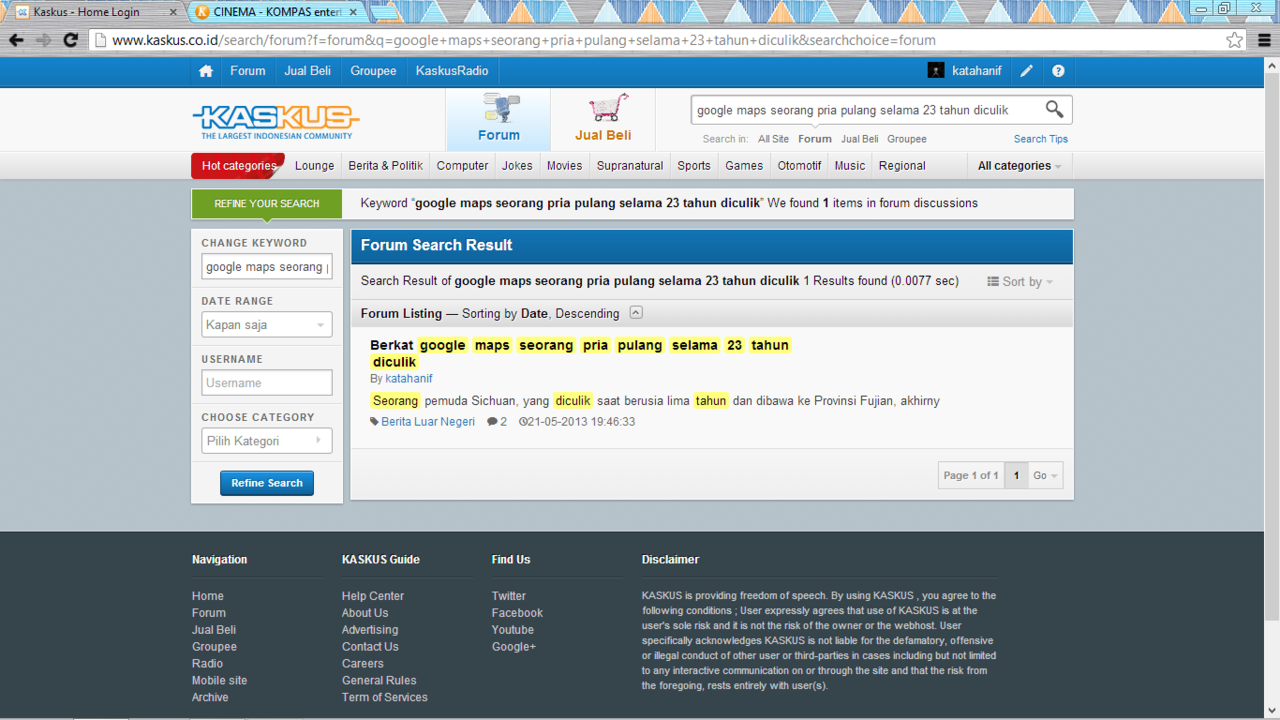Search in Groupee option

coord(906,139)
